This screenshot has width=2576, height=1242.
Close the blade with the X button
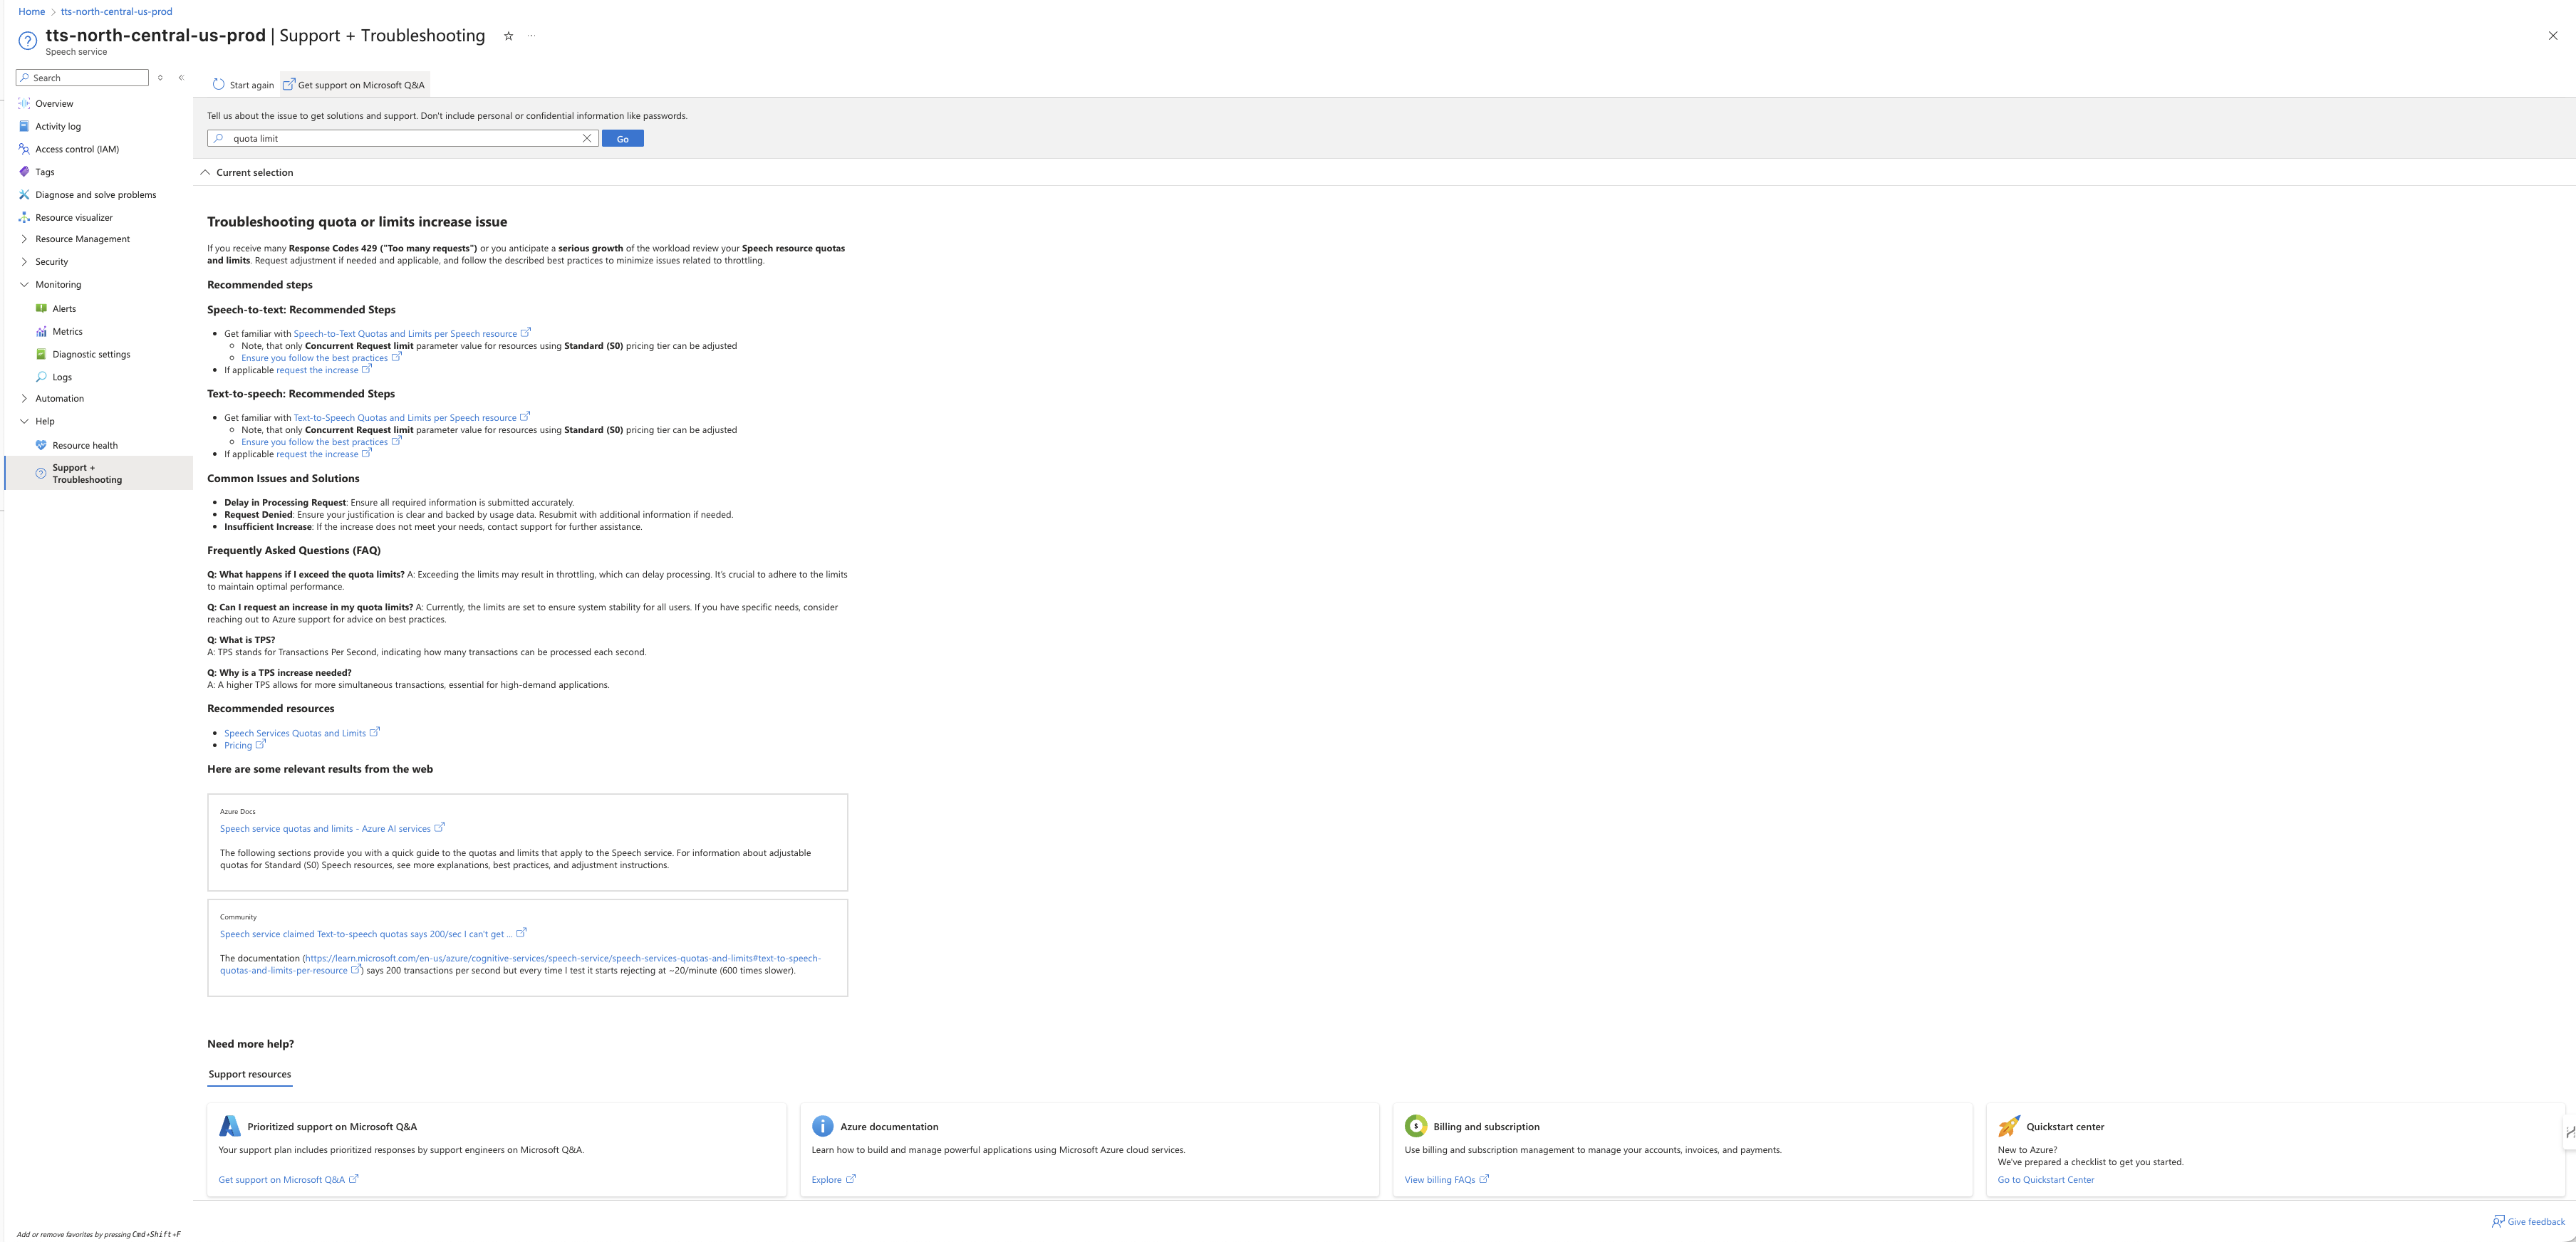[x=2553, y=35]
